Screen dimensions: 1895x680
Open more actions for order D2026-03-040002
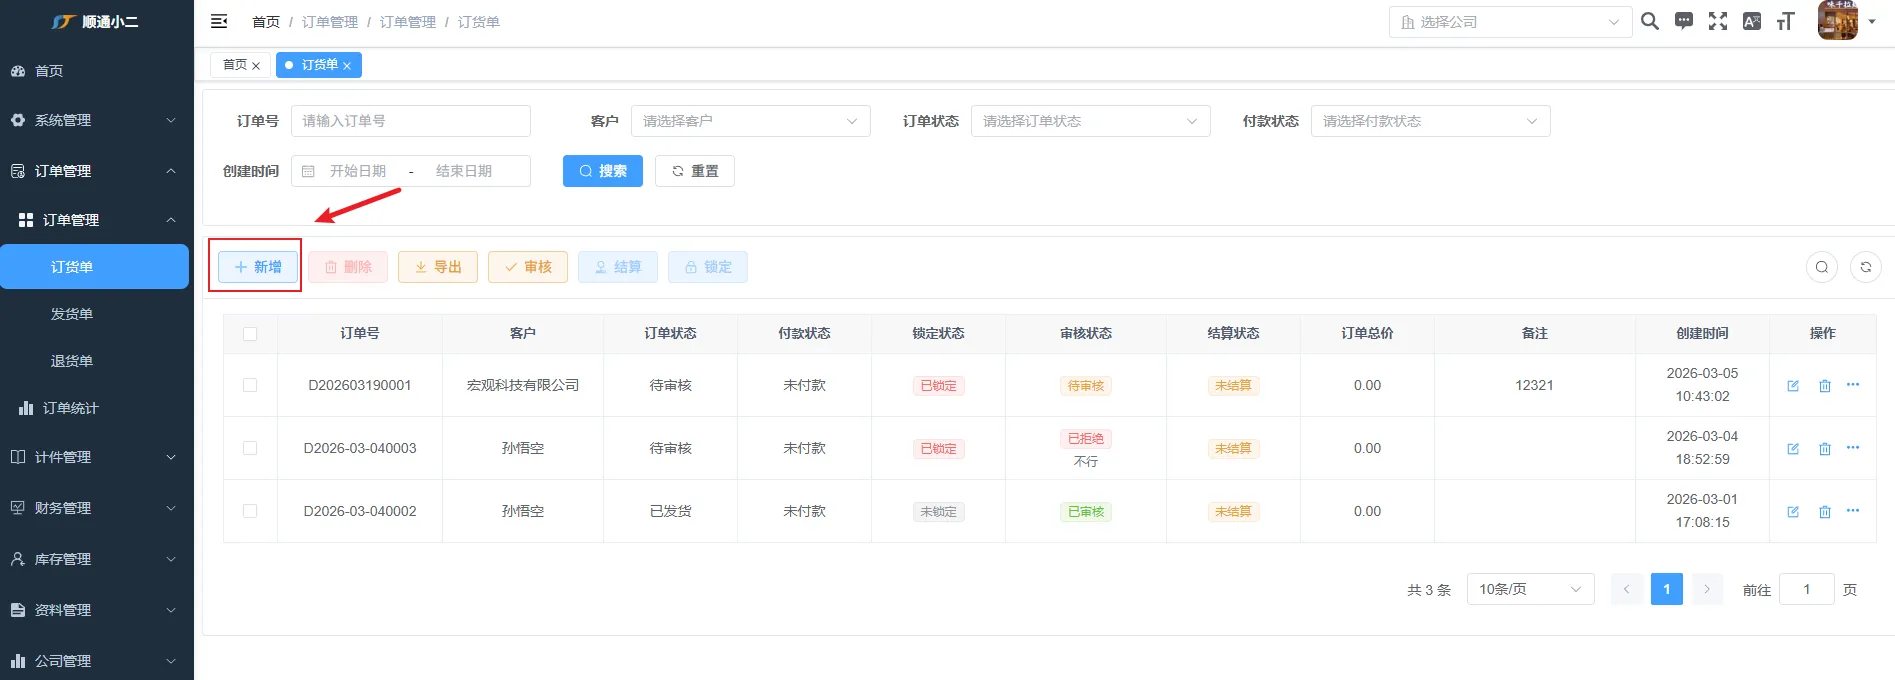pos(1853,511)
